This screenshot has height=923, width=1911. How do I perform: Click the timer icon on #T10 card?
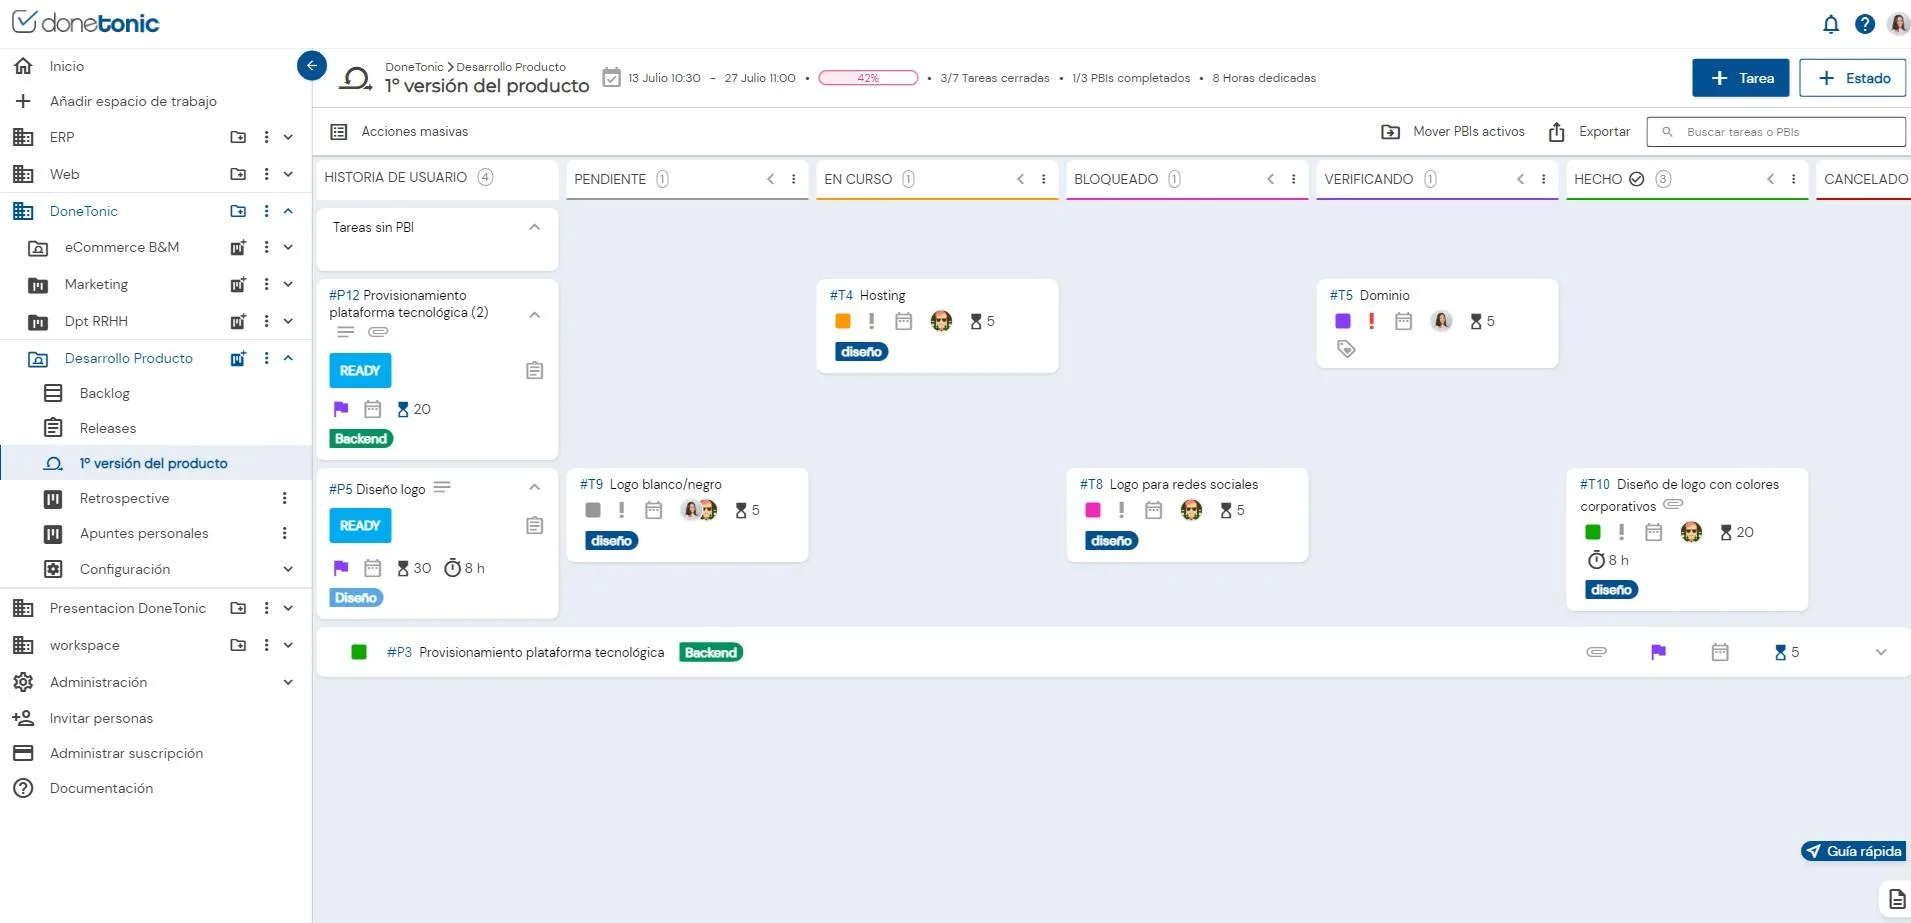coord(1596,560)
